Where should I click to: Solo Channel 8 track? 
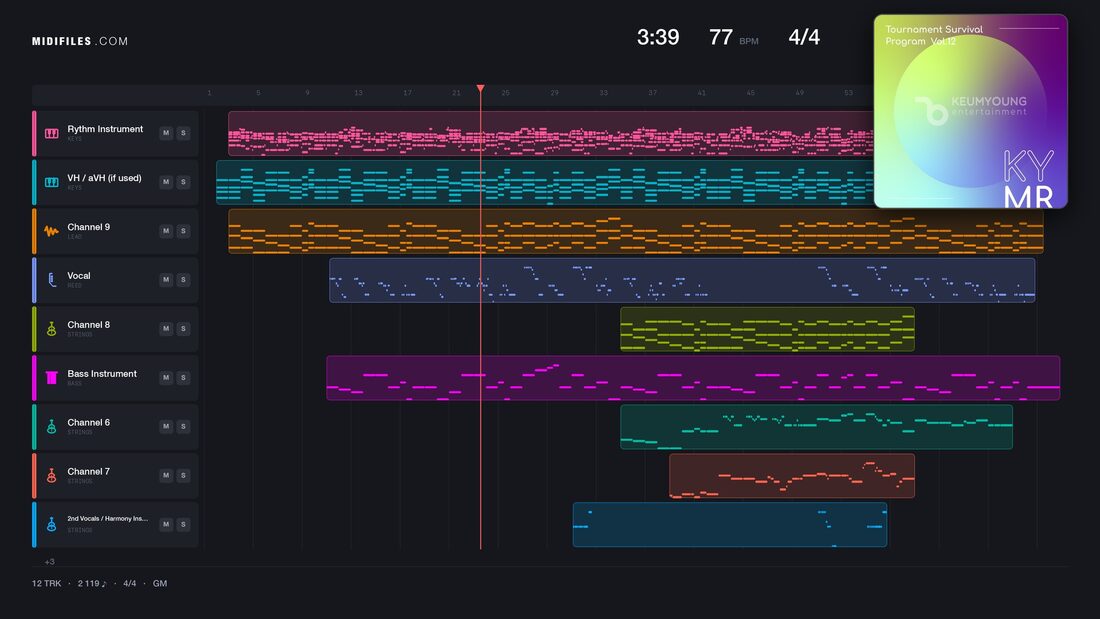(x=183, y=328)
